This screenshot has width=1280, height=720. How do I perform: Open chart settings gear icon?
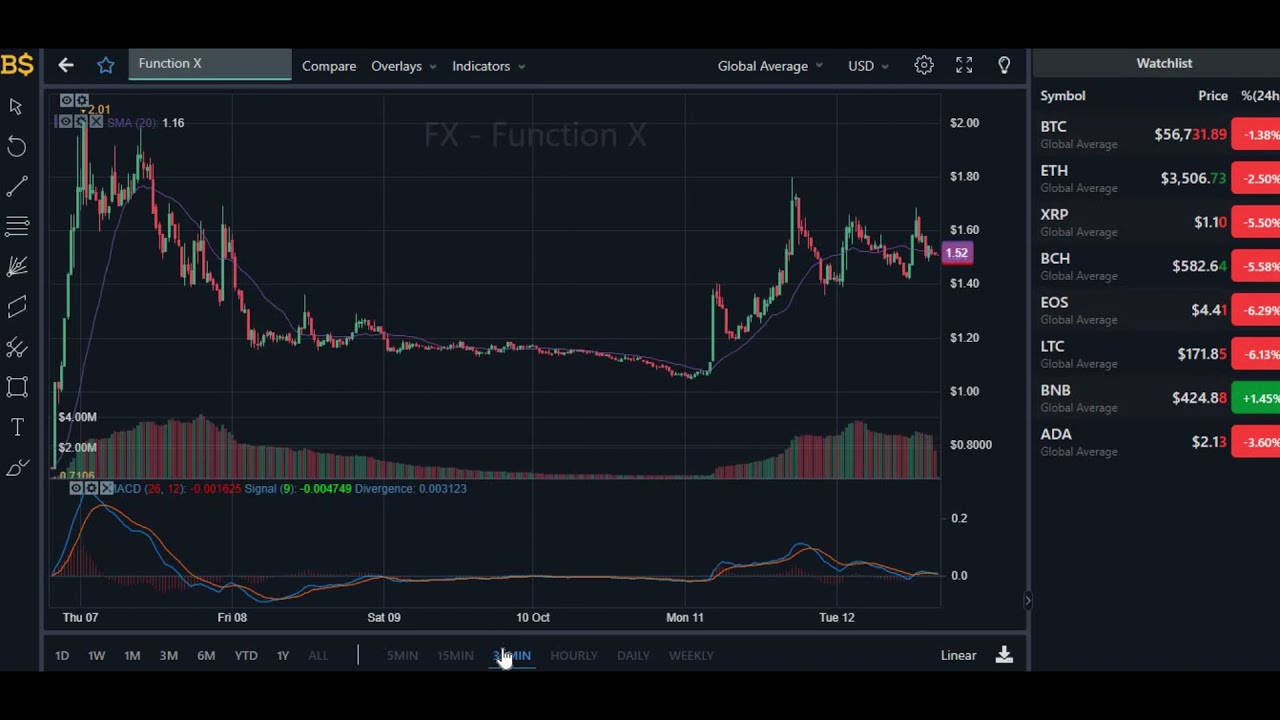924,66
